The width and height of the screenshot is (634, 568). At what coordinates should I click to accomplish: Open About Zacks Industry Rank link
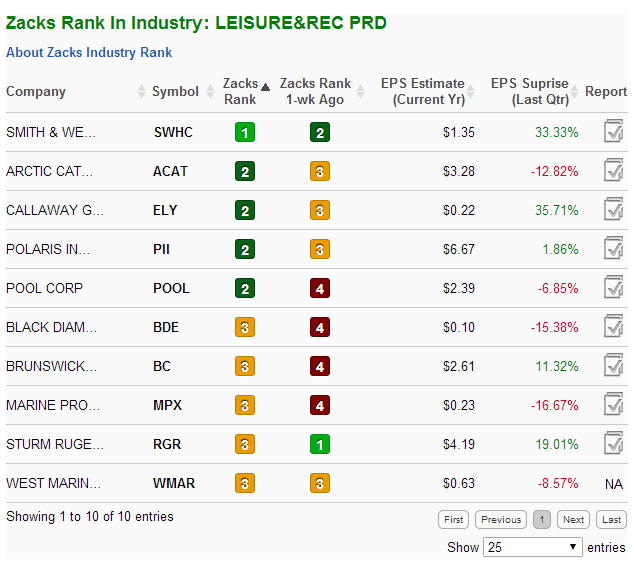click(x=89, y=53)
